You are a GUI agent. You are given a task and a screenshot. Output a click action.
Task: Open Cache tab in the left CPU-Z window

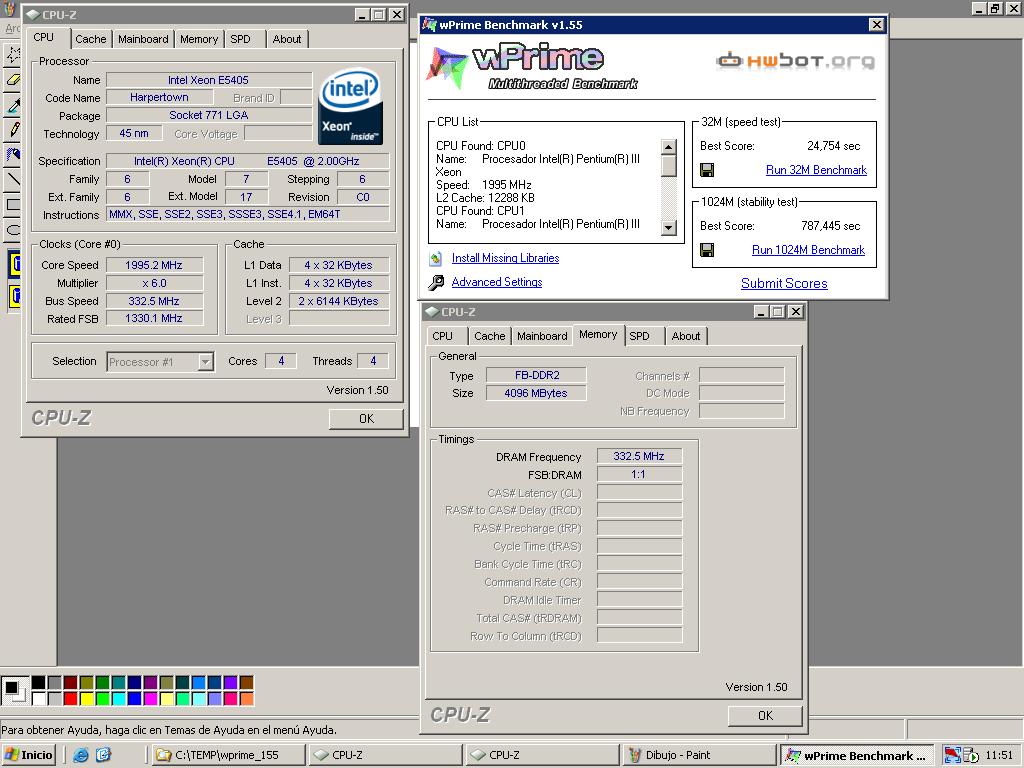[91, 39]
